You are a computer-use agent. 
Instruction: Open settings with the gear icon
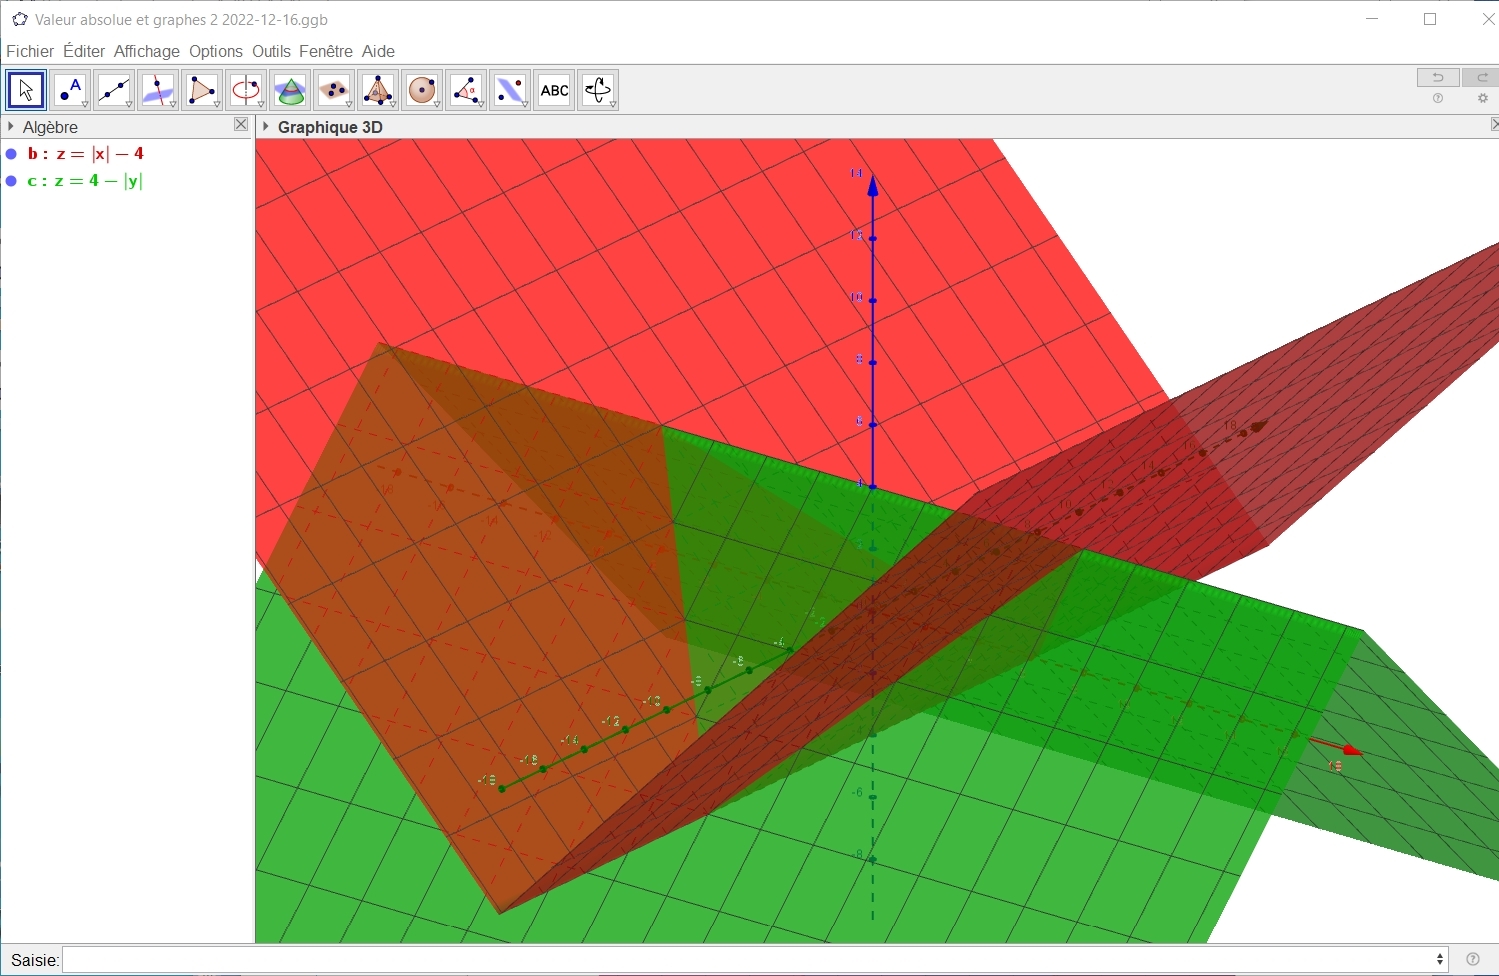(1483, 99)
